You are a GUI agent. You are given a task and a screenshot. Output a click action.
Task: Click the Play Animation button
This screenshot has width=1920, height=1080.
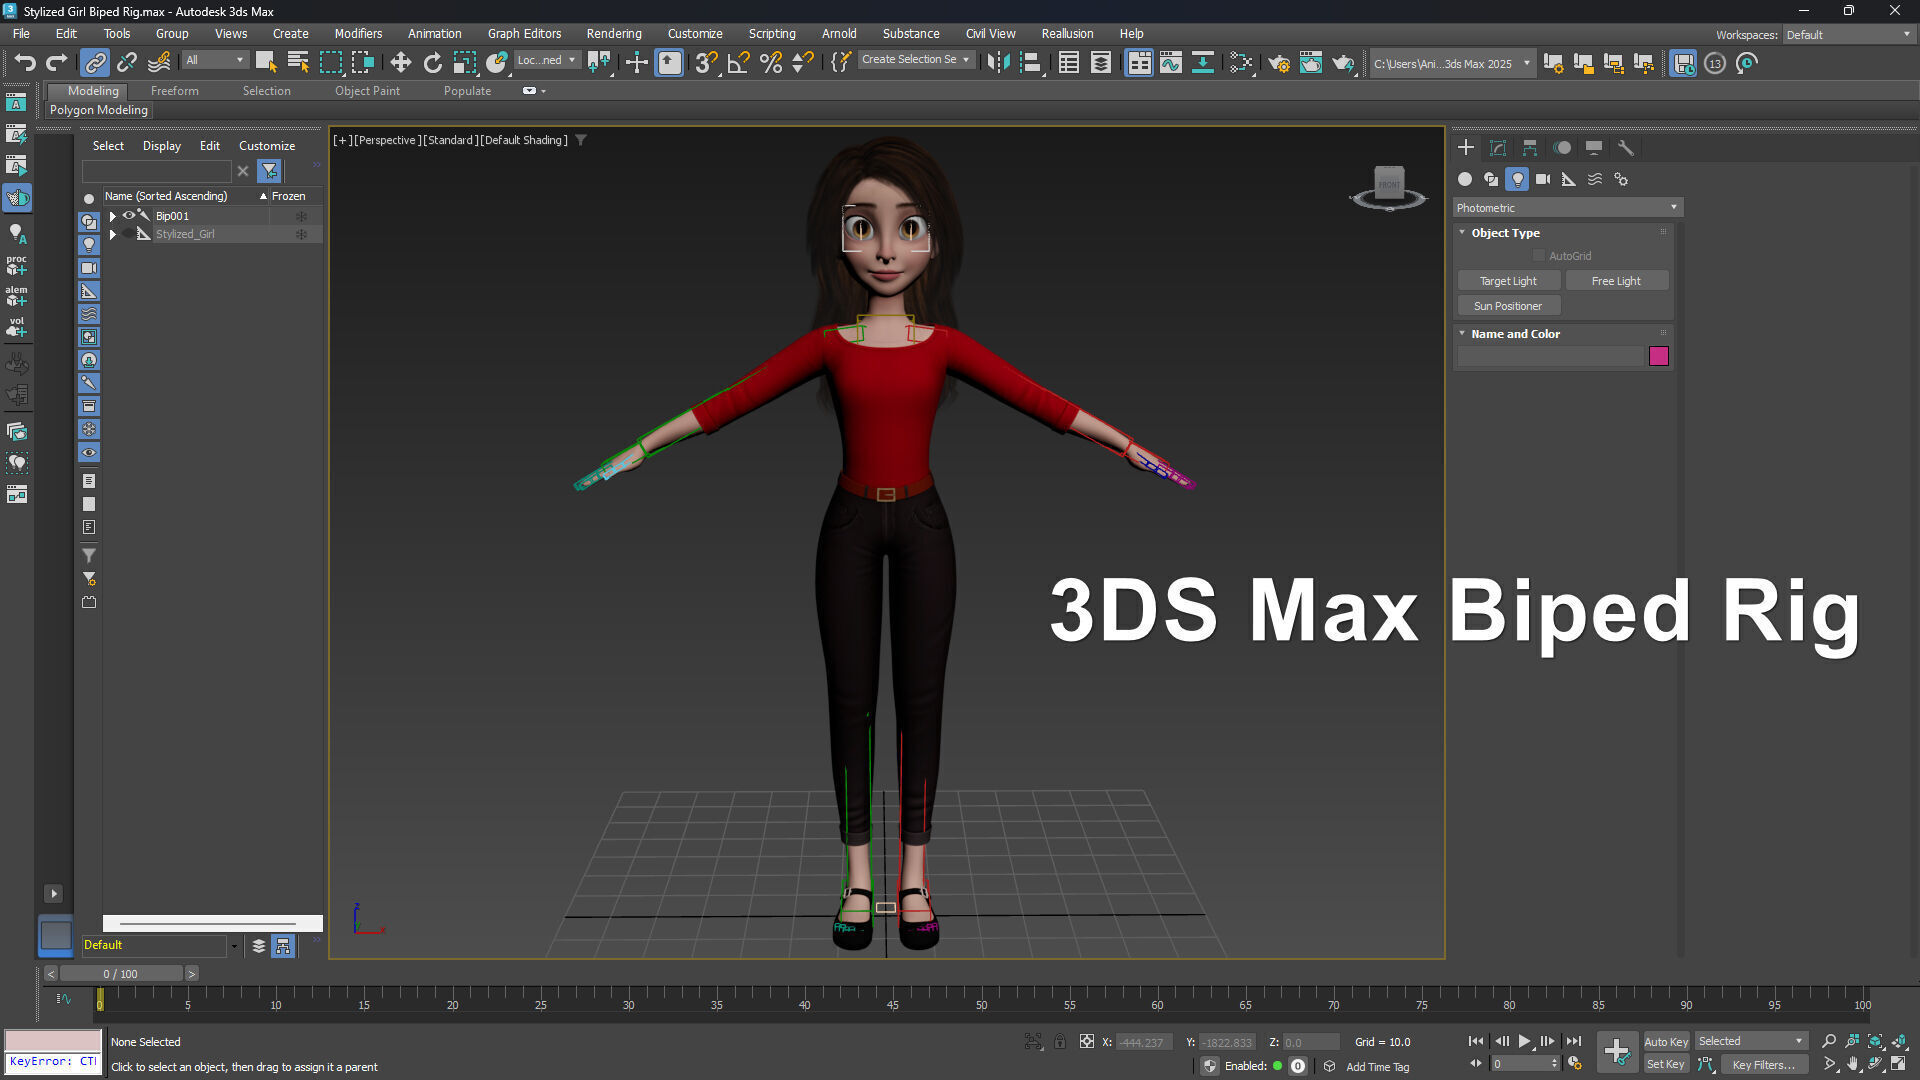click(1524, 1041)
